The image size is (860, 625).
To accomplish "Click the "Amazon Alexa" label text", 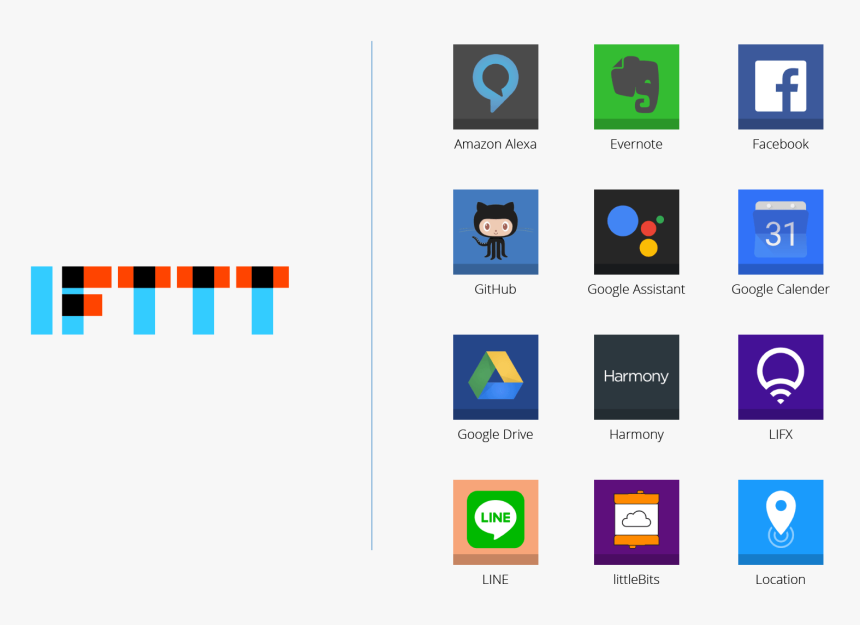I will click(495, 144).
